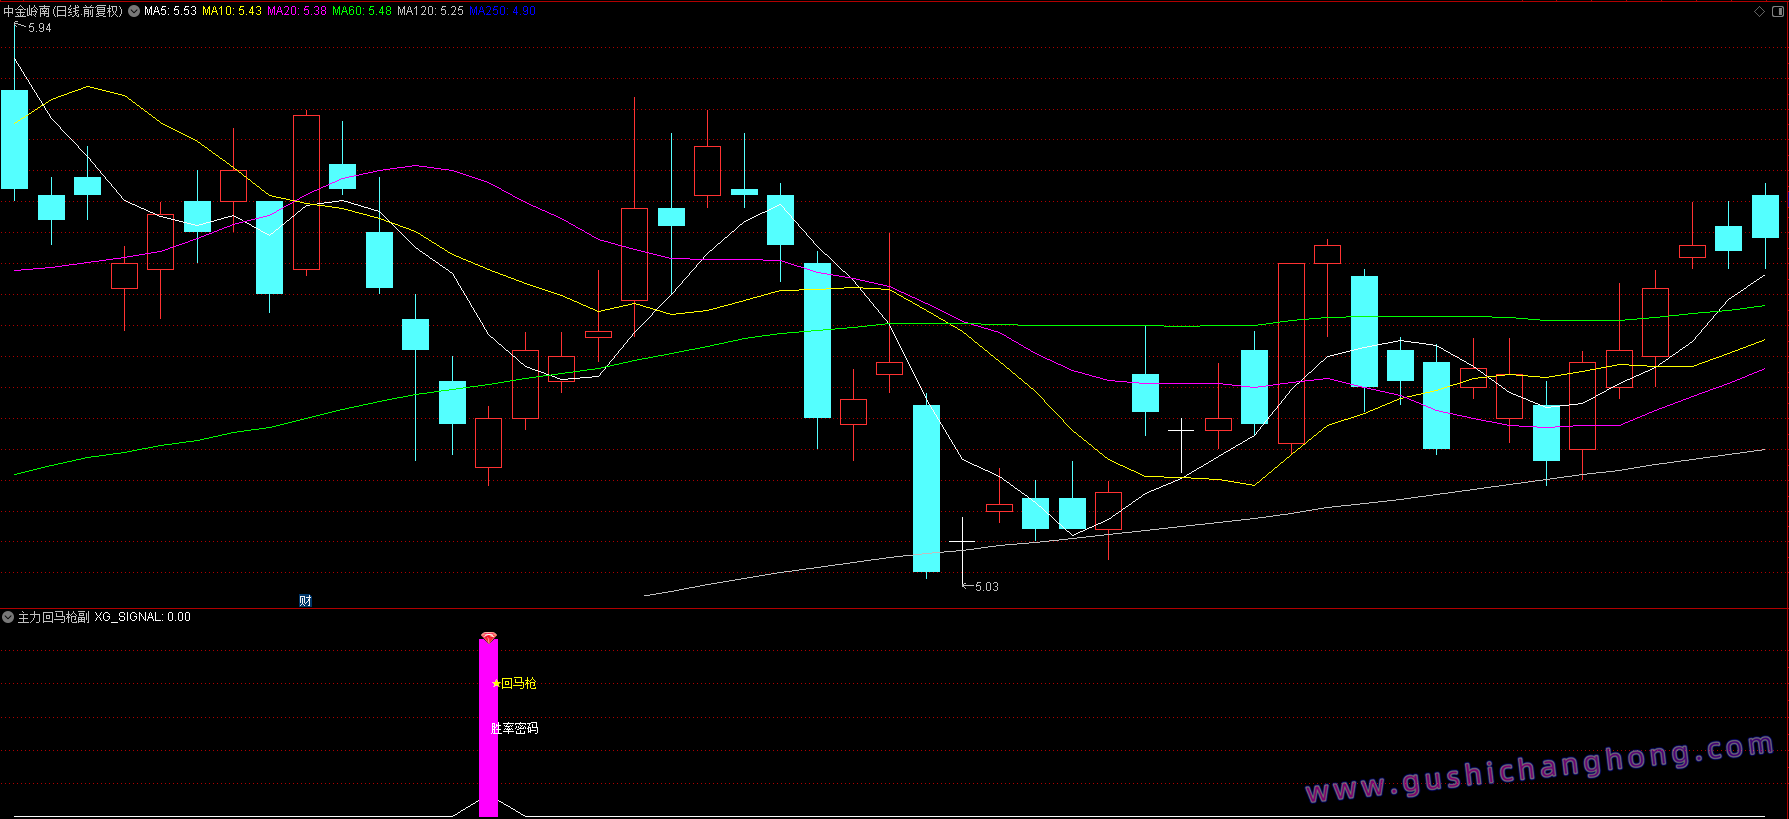Click the diamond icon in top-right corner
Image resolution: width=1789 pixels, height=819 pixels.
(x=1760, y=11)
